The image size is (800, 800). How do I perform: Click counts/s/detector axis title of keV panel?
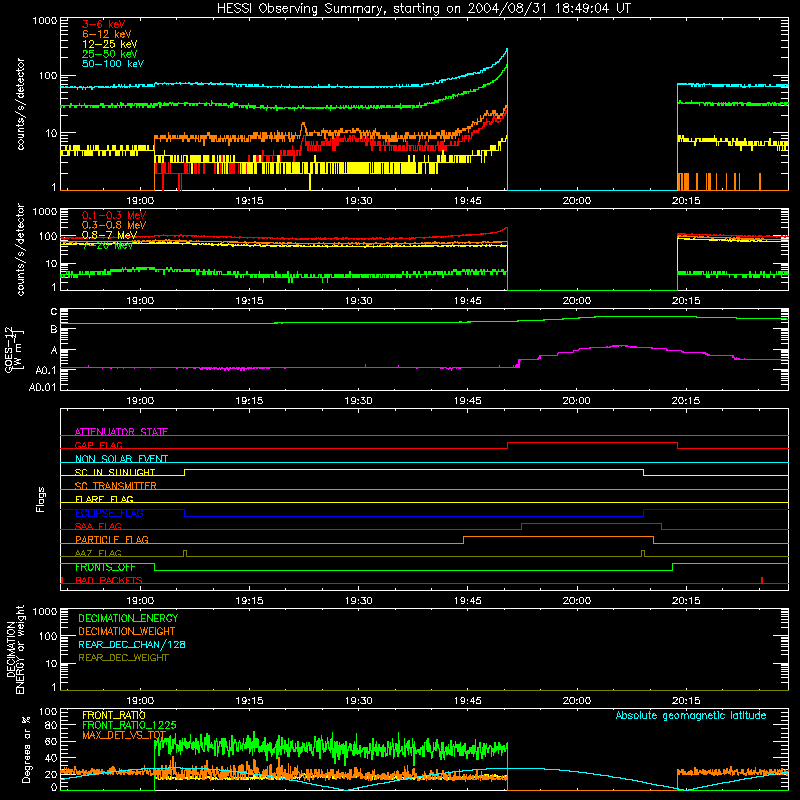click(x=20, y=104)
